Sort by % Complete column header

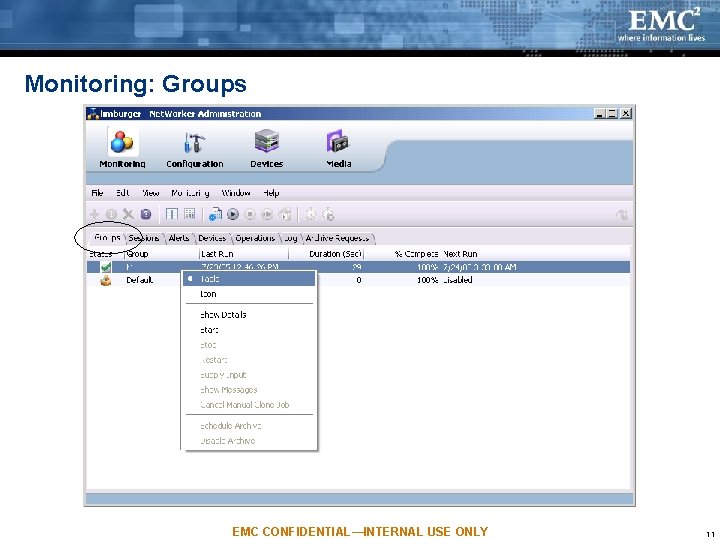pyautogui.click(x=402, y=253)
